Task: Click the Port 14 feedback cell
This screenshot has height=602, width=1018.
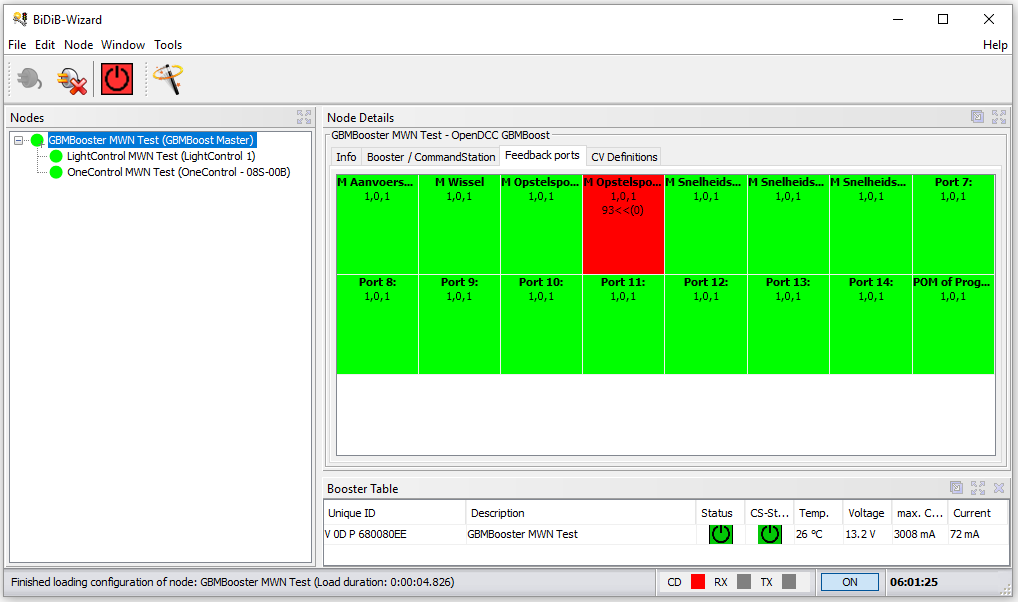Action: click(871, 324)
